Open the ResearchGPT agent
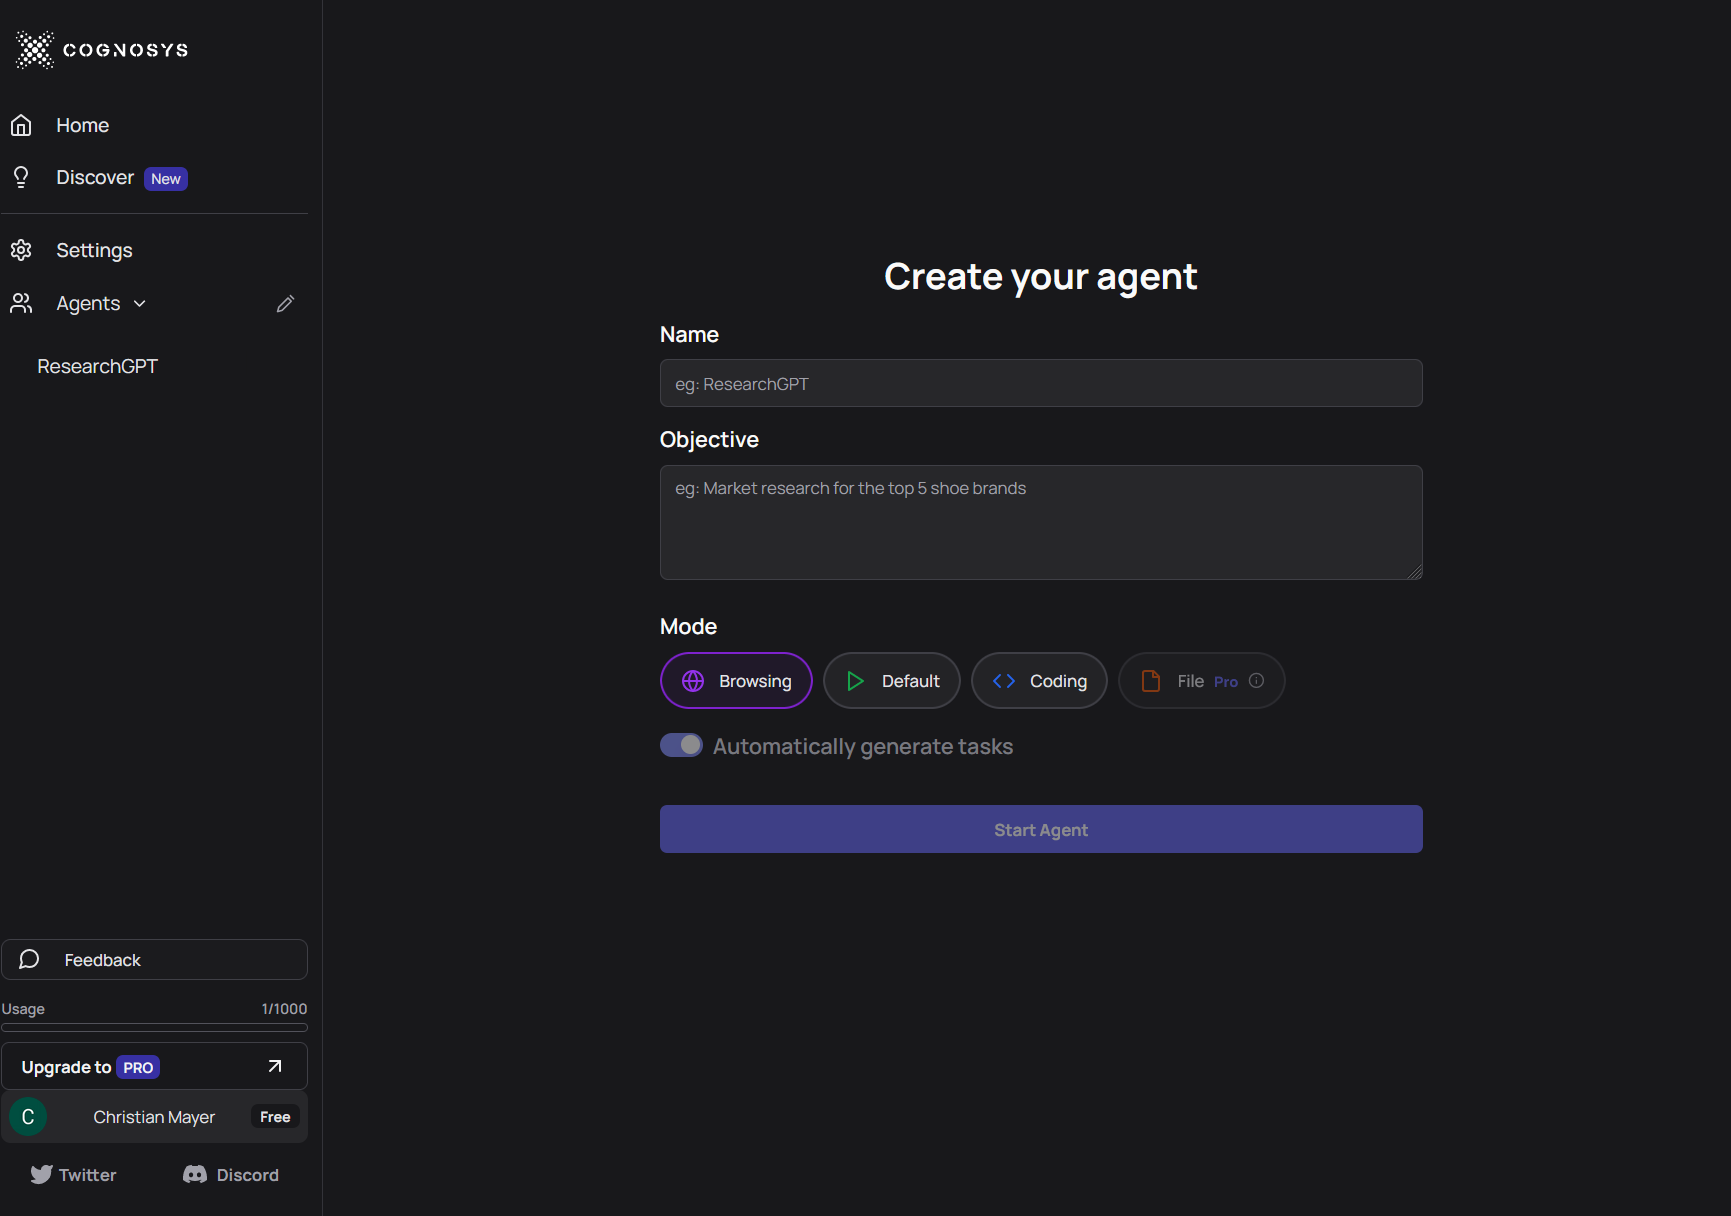Viewport: 1731px width, 1216px height. [98, 367]
